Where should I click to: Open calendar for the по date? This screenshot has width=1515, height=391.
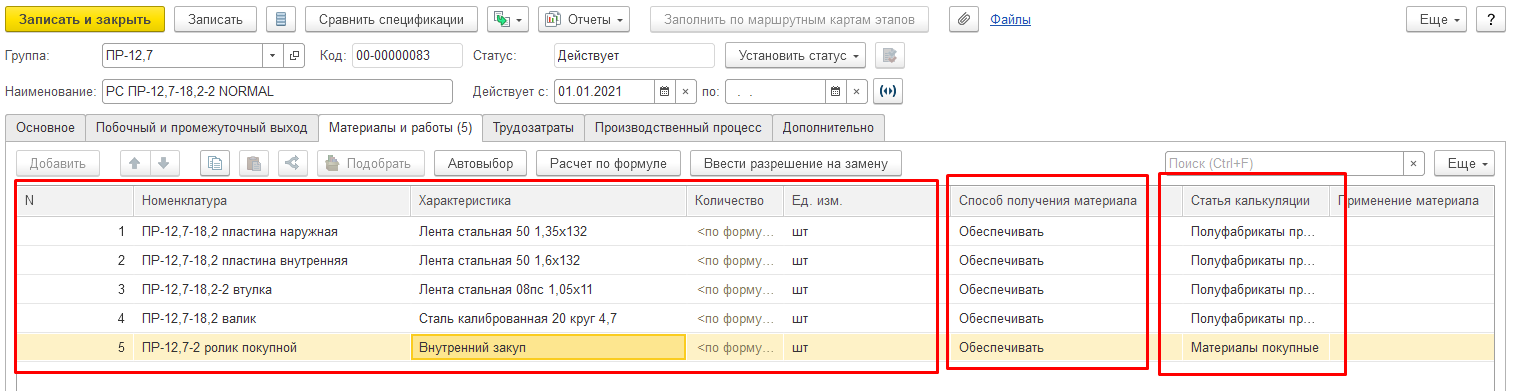pos(836,91)
